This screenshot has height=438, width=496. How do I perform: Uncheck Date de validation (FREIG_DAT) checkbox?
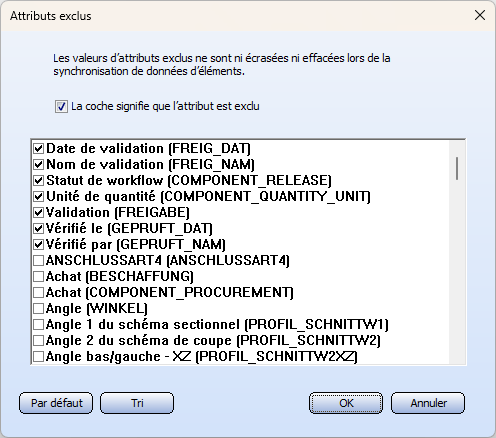click(38, 148)
